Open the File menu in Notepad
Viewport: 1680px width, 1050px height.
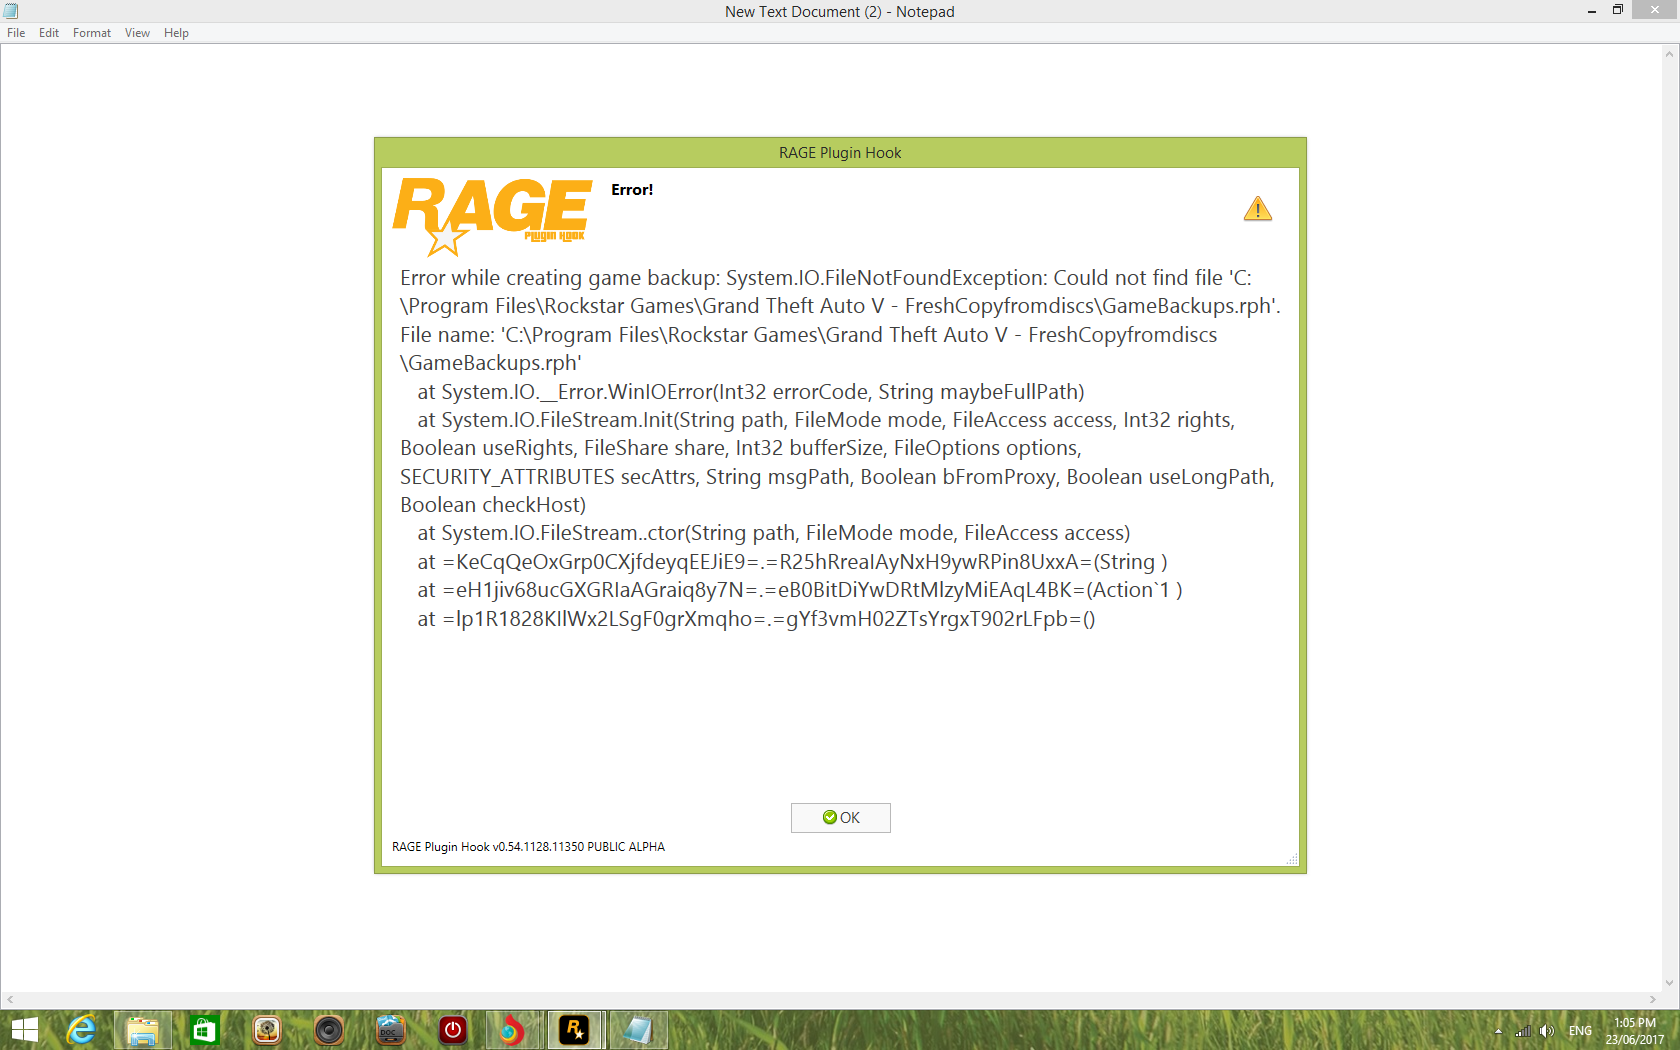click(16, 33)
